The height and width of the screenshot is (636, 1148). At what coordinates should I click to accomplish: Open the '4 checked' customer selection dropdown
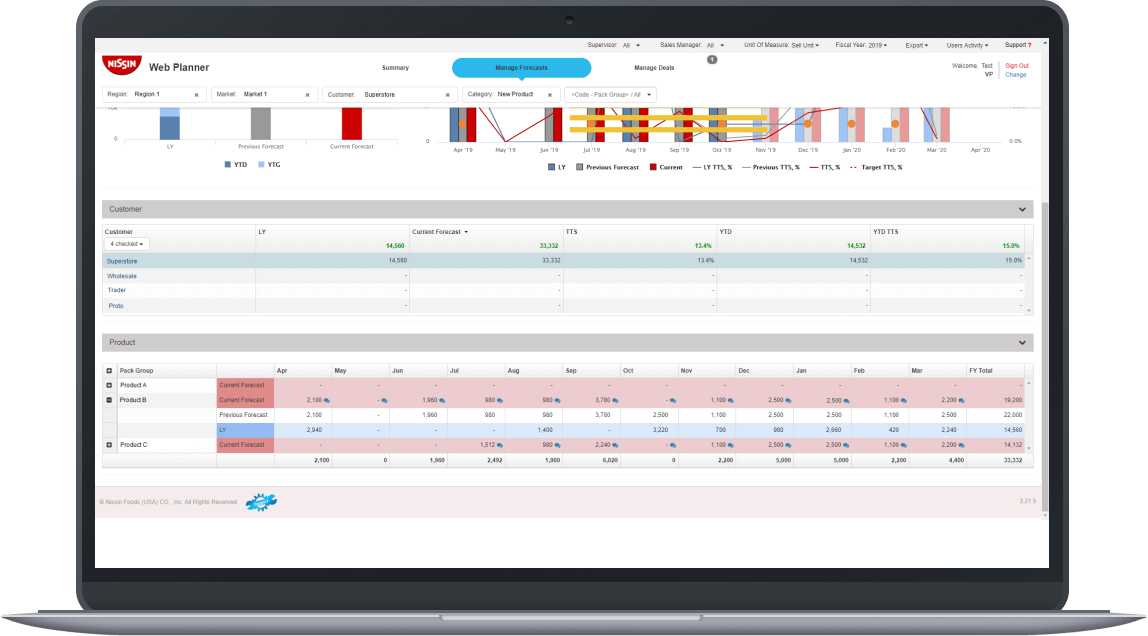[126, 243]
